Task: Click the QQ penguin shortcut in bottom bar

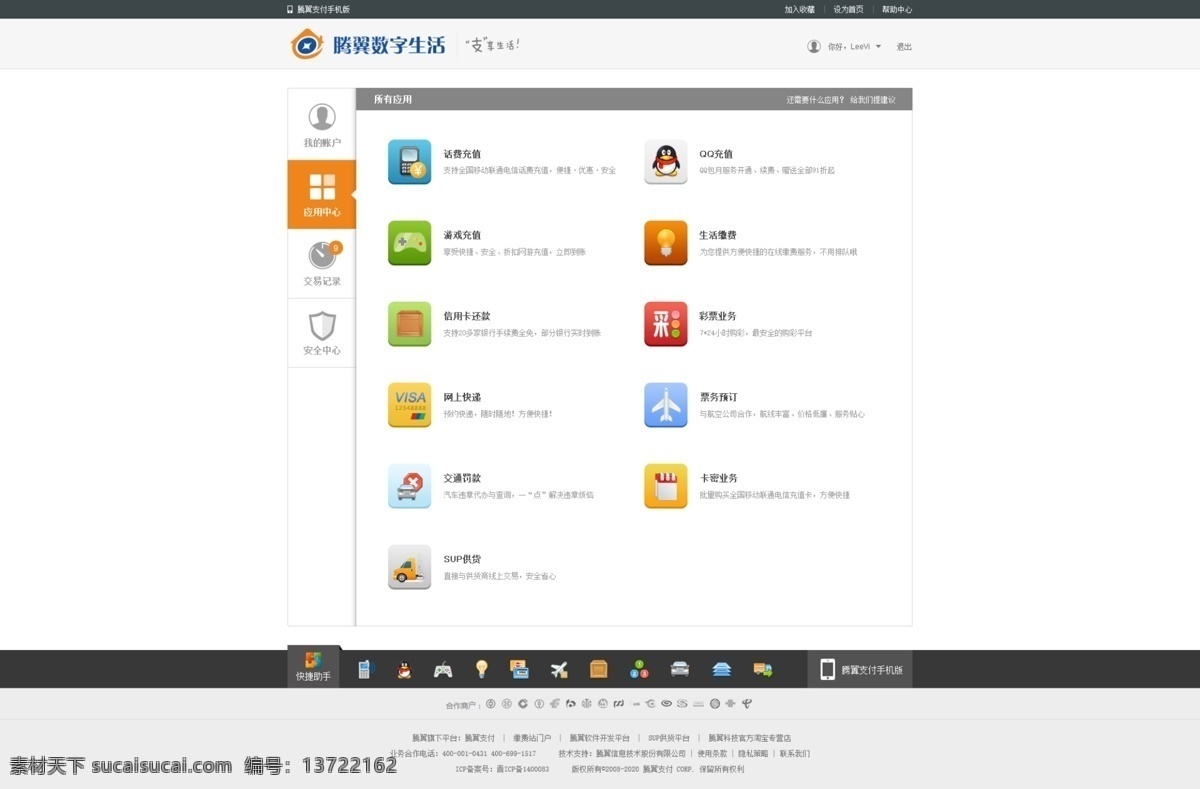Action: (x=403, y=670)
